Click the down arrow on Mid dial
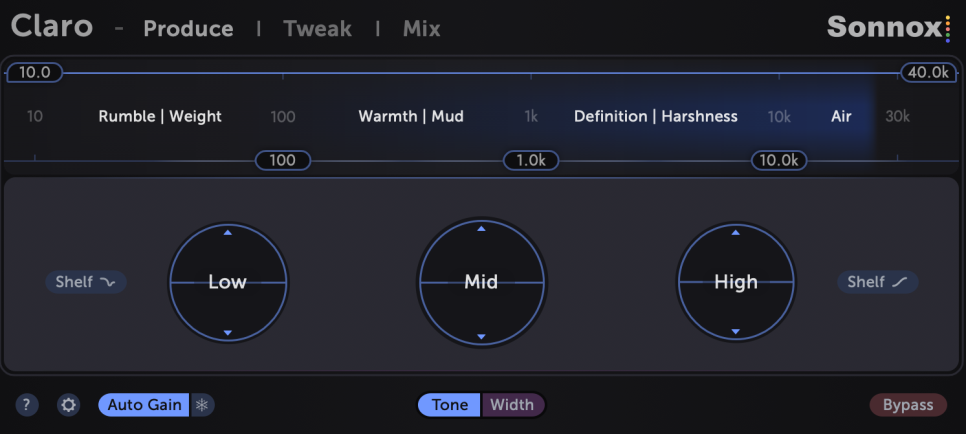966x434 pixels. click(481, 337)
